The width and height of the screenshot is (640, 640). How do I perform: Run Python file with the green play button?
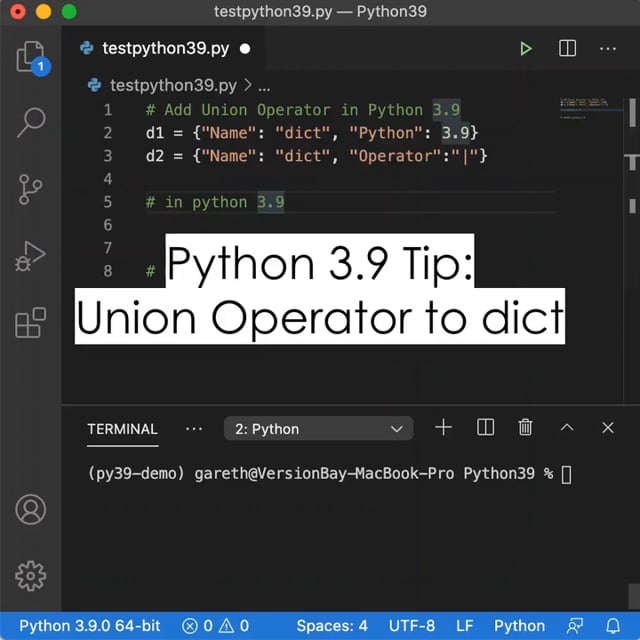[526, 49]
